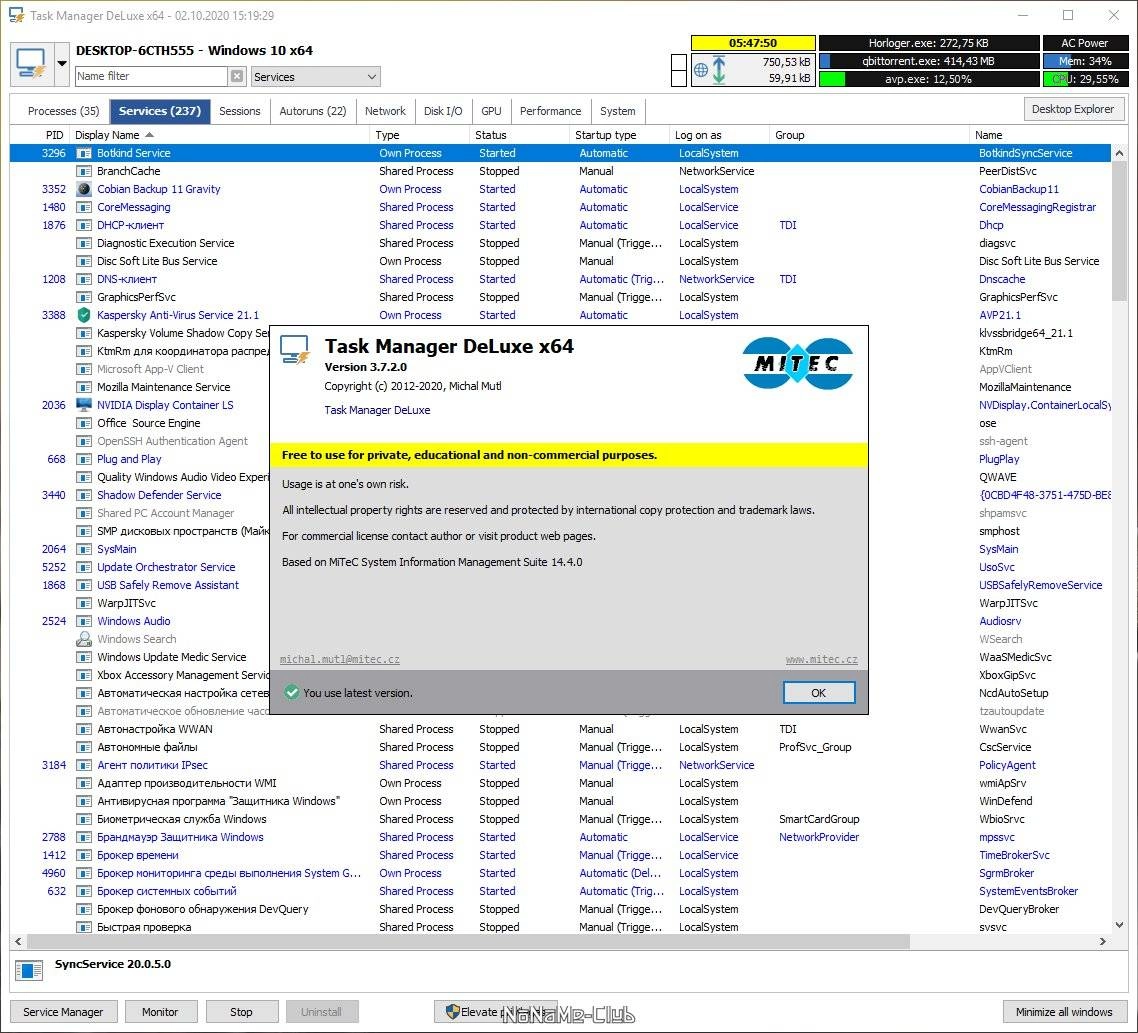Click the NVIDIA Display Container LS monitor icon
The width and height of the screenshot is (1138, 1033).
(84, 405)
